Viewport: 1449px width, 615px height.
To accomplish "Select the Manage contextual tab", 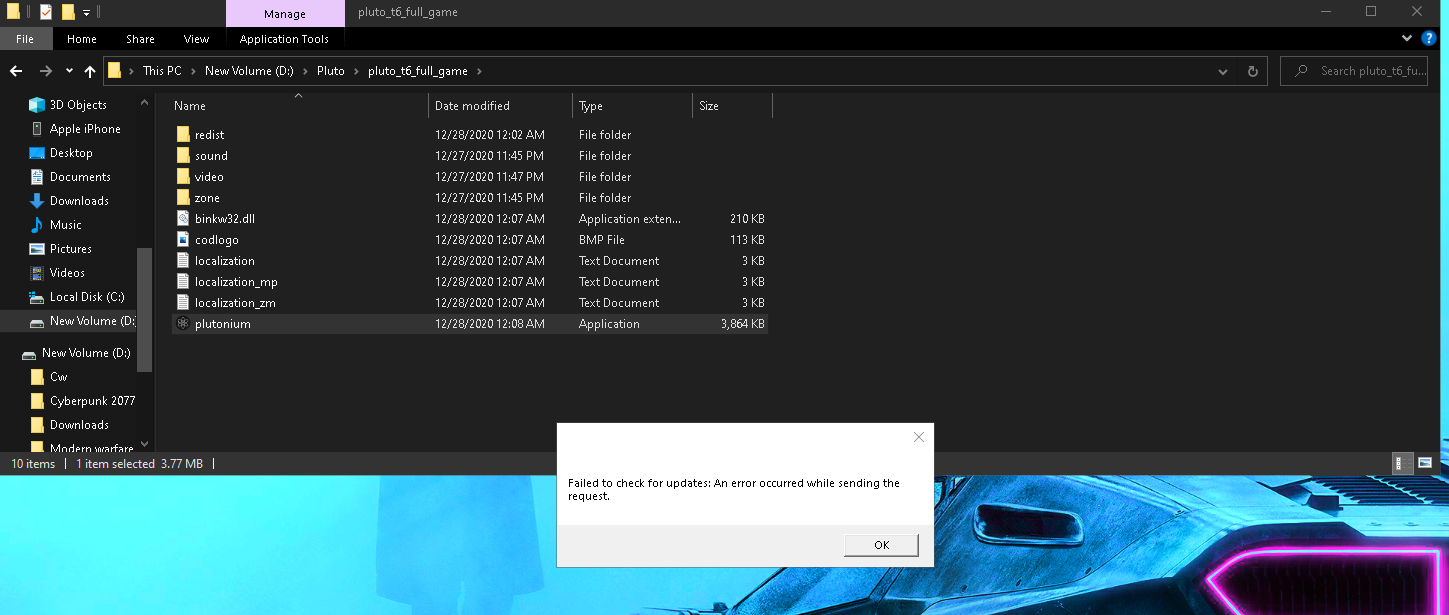I will pyautogui.click(x=284, y=13).
